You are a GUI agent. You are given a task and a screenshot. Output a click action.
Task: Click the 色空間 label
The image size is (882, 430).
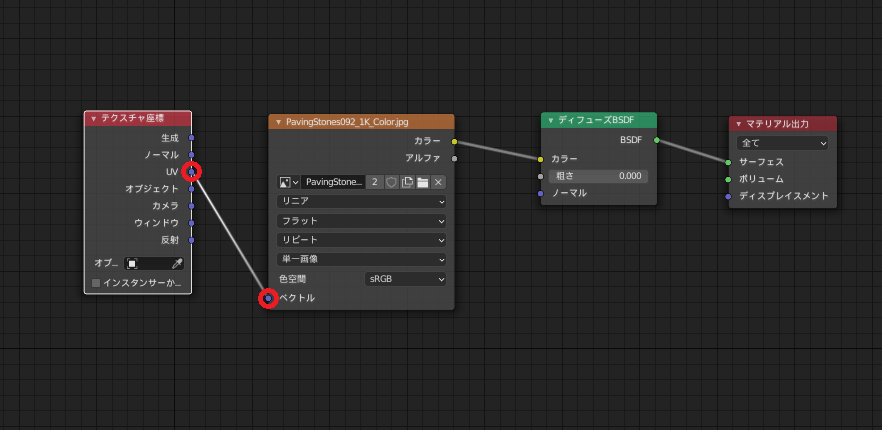(x=293, y=279)
